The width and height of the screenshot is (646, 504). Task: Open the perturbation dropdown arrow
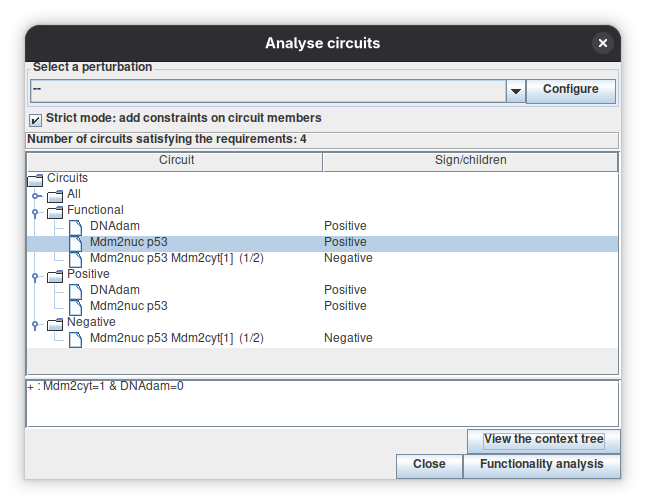[515, 91]
